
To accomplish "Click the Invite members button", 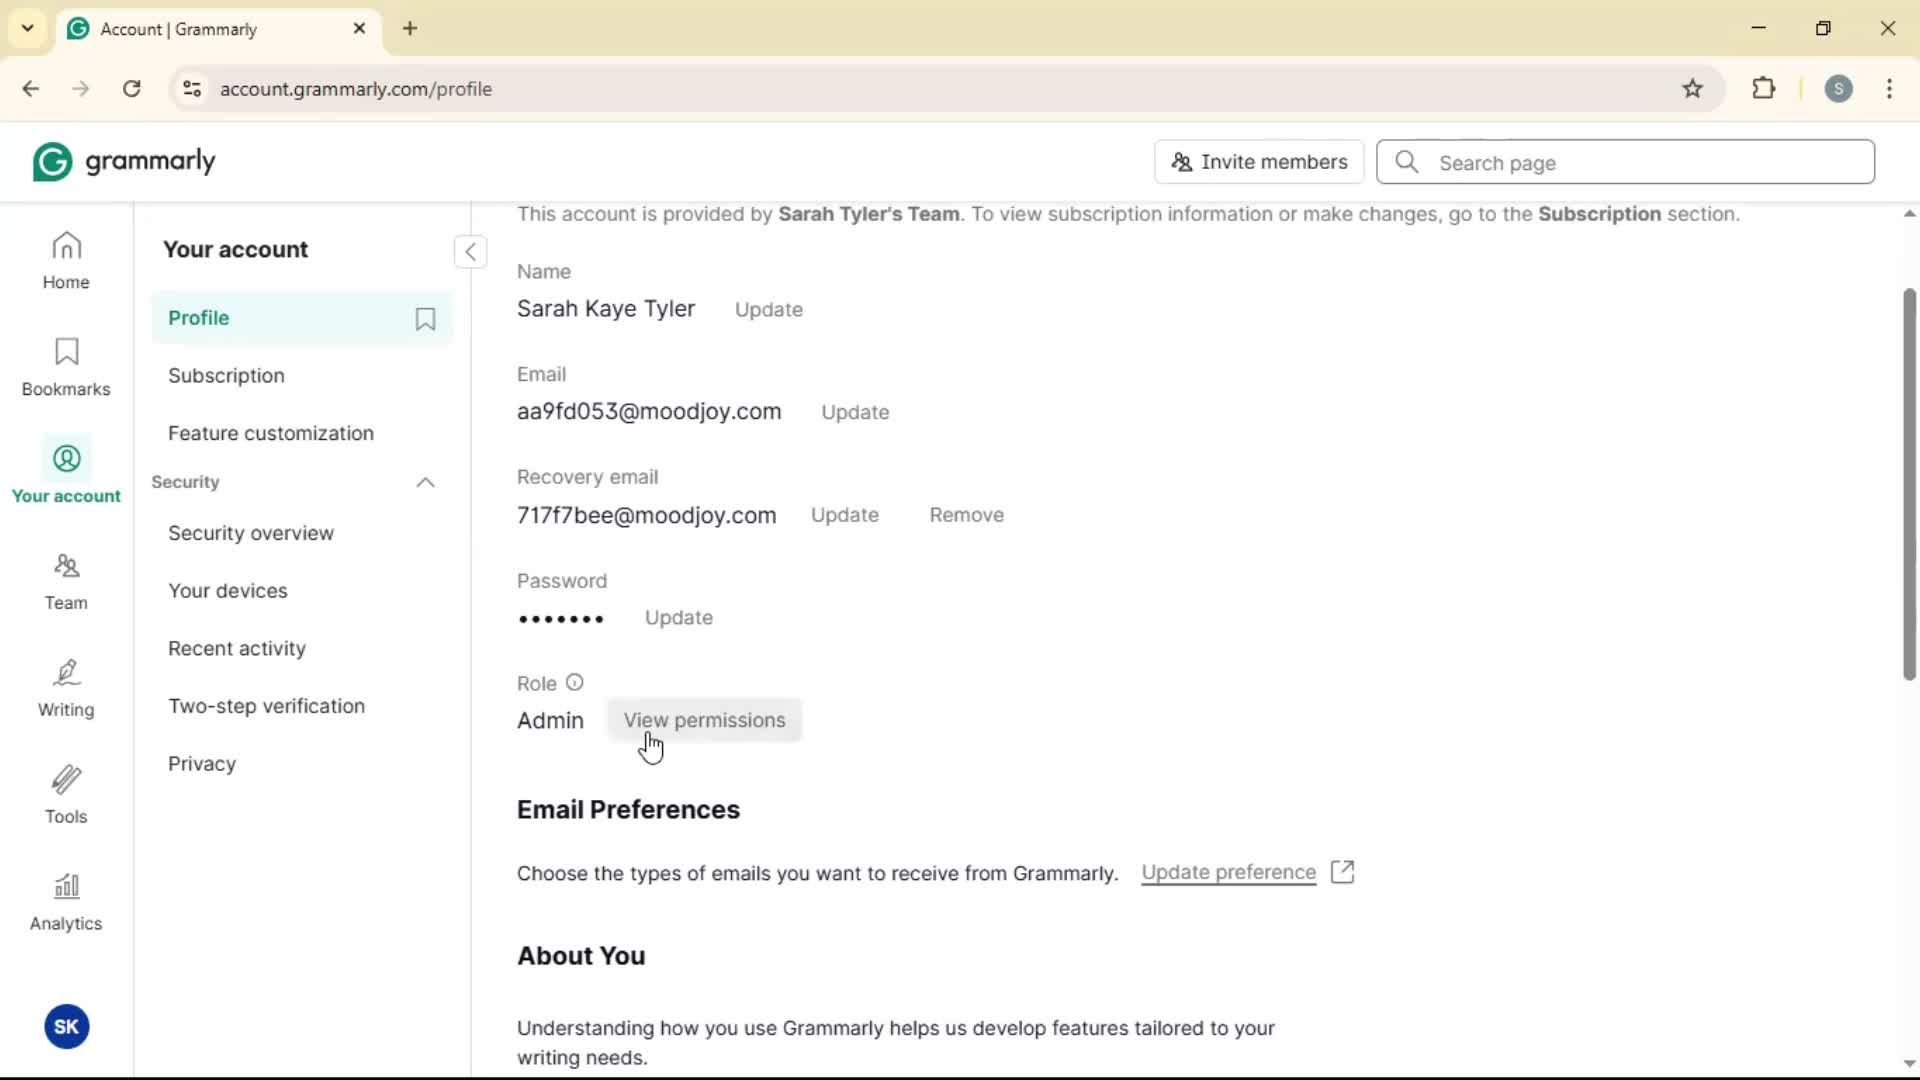I will pos(1259,162).
